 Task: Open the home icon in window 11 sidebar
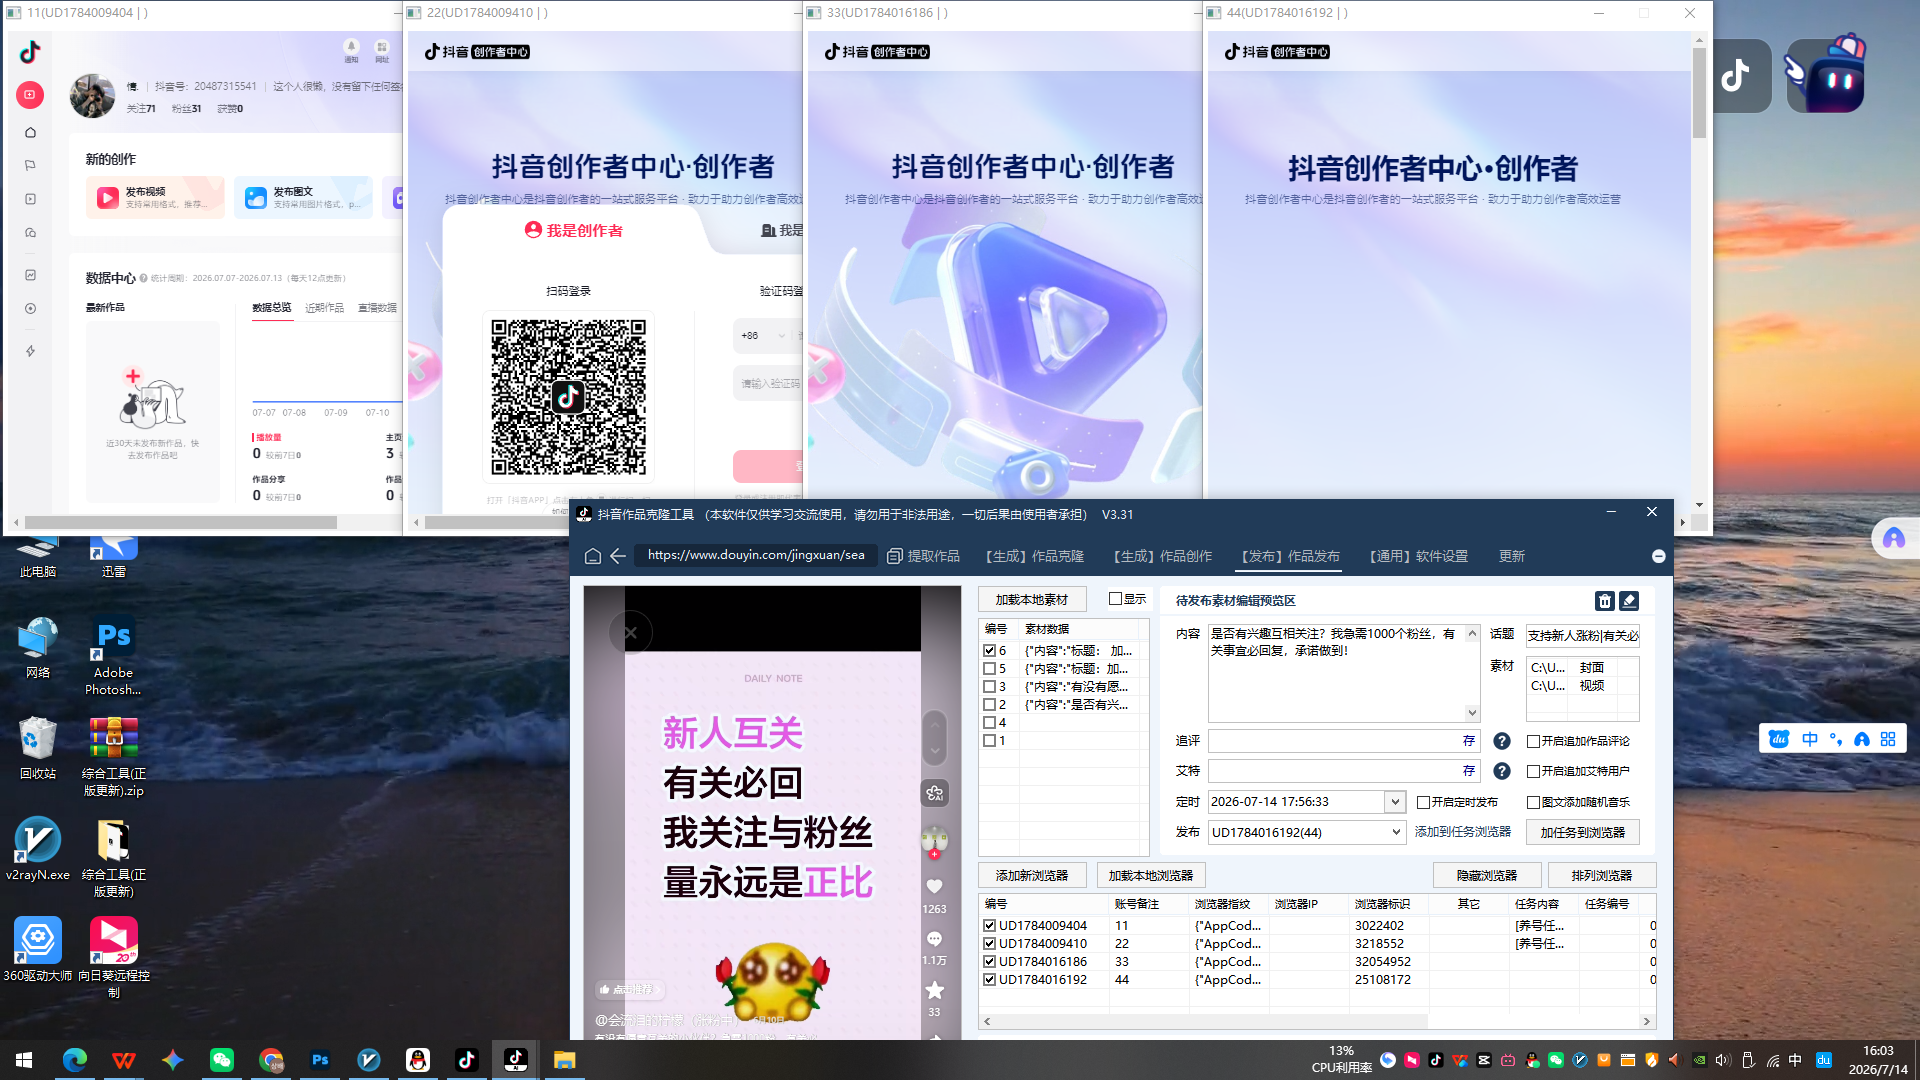[30, 132]
